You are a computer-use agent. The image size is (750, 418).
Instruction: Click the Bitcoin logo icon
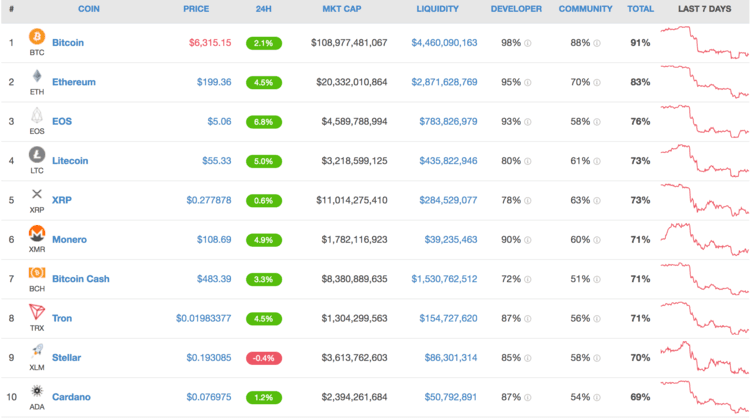point(37,37)
